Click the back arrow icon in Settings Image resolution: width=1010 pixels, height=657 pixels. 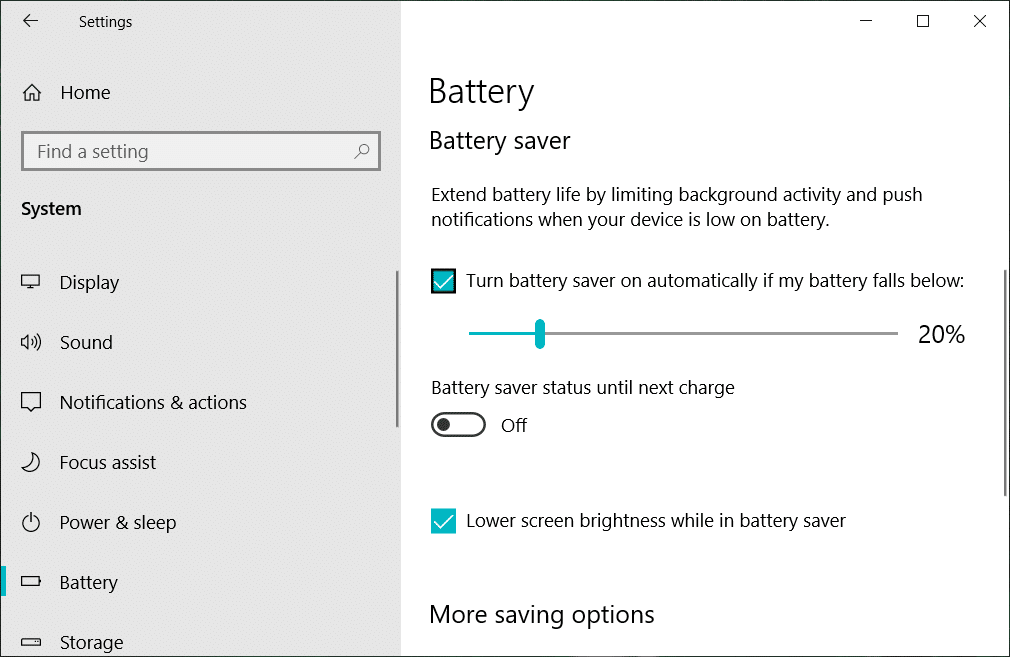(x=31, y=21)
